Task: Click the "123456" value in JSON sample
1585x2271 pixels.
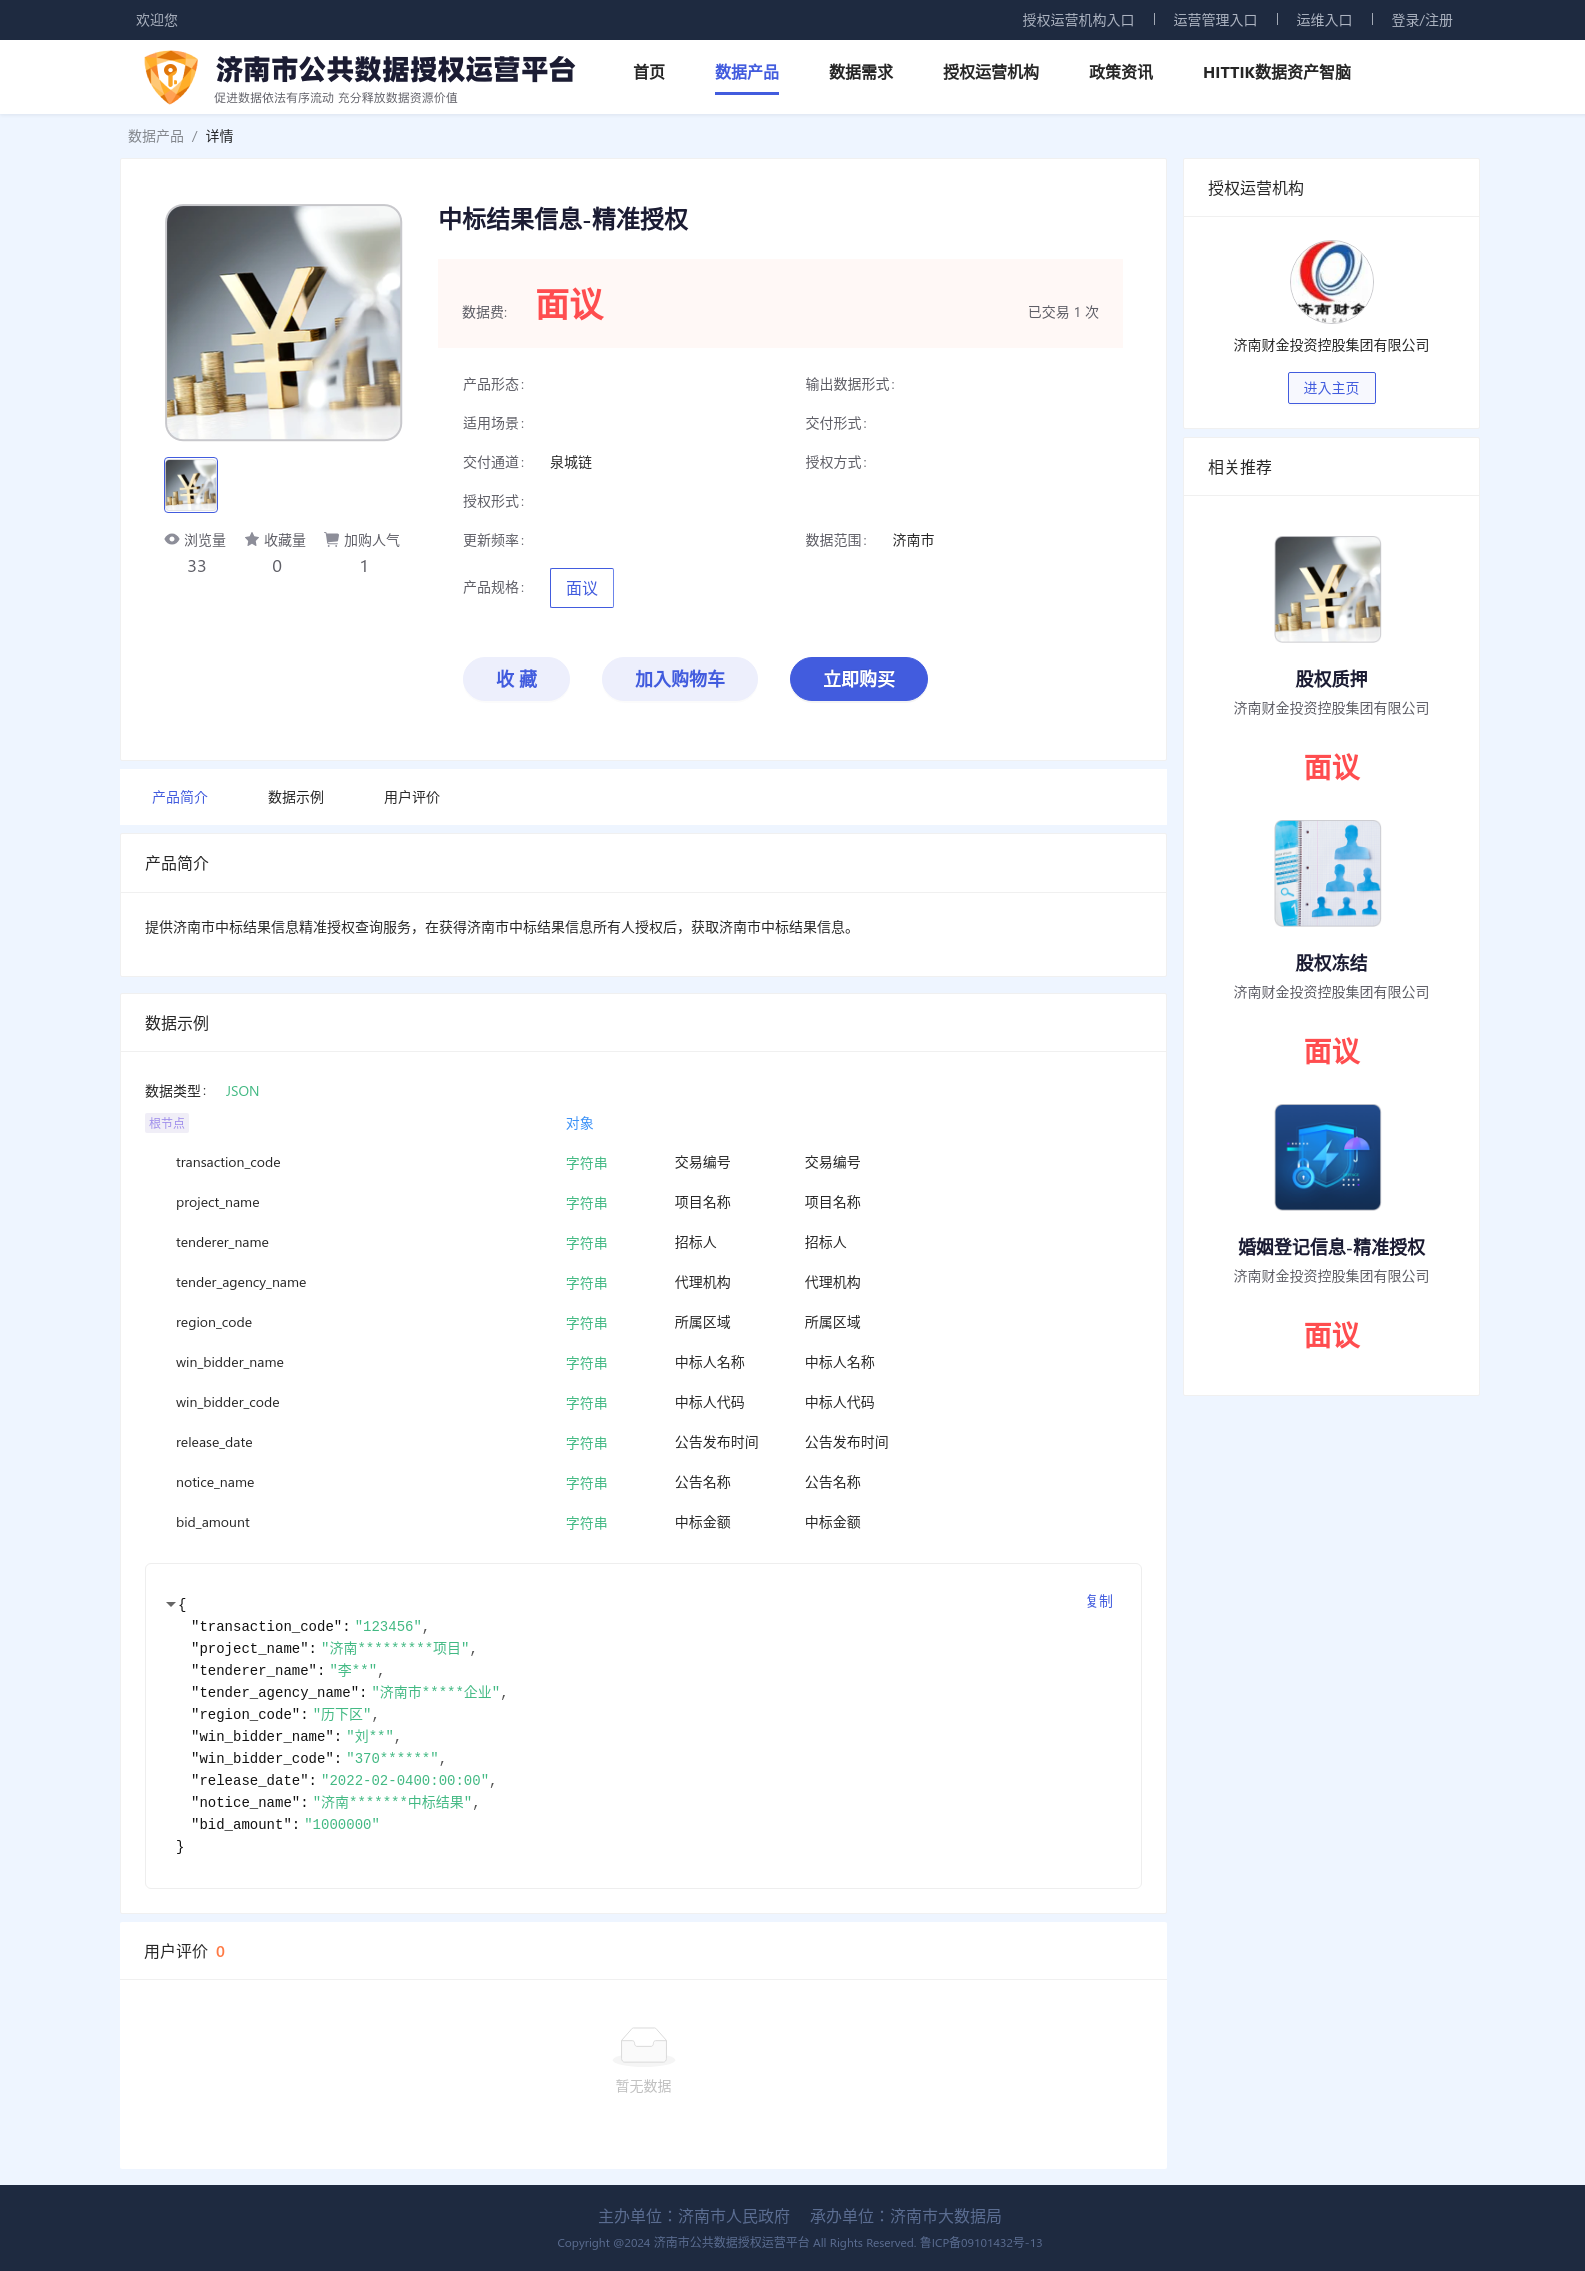Action: tap(388, 1626)
